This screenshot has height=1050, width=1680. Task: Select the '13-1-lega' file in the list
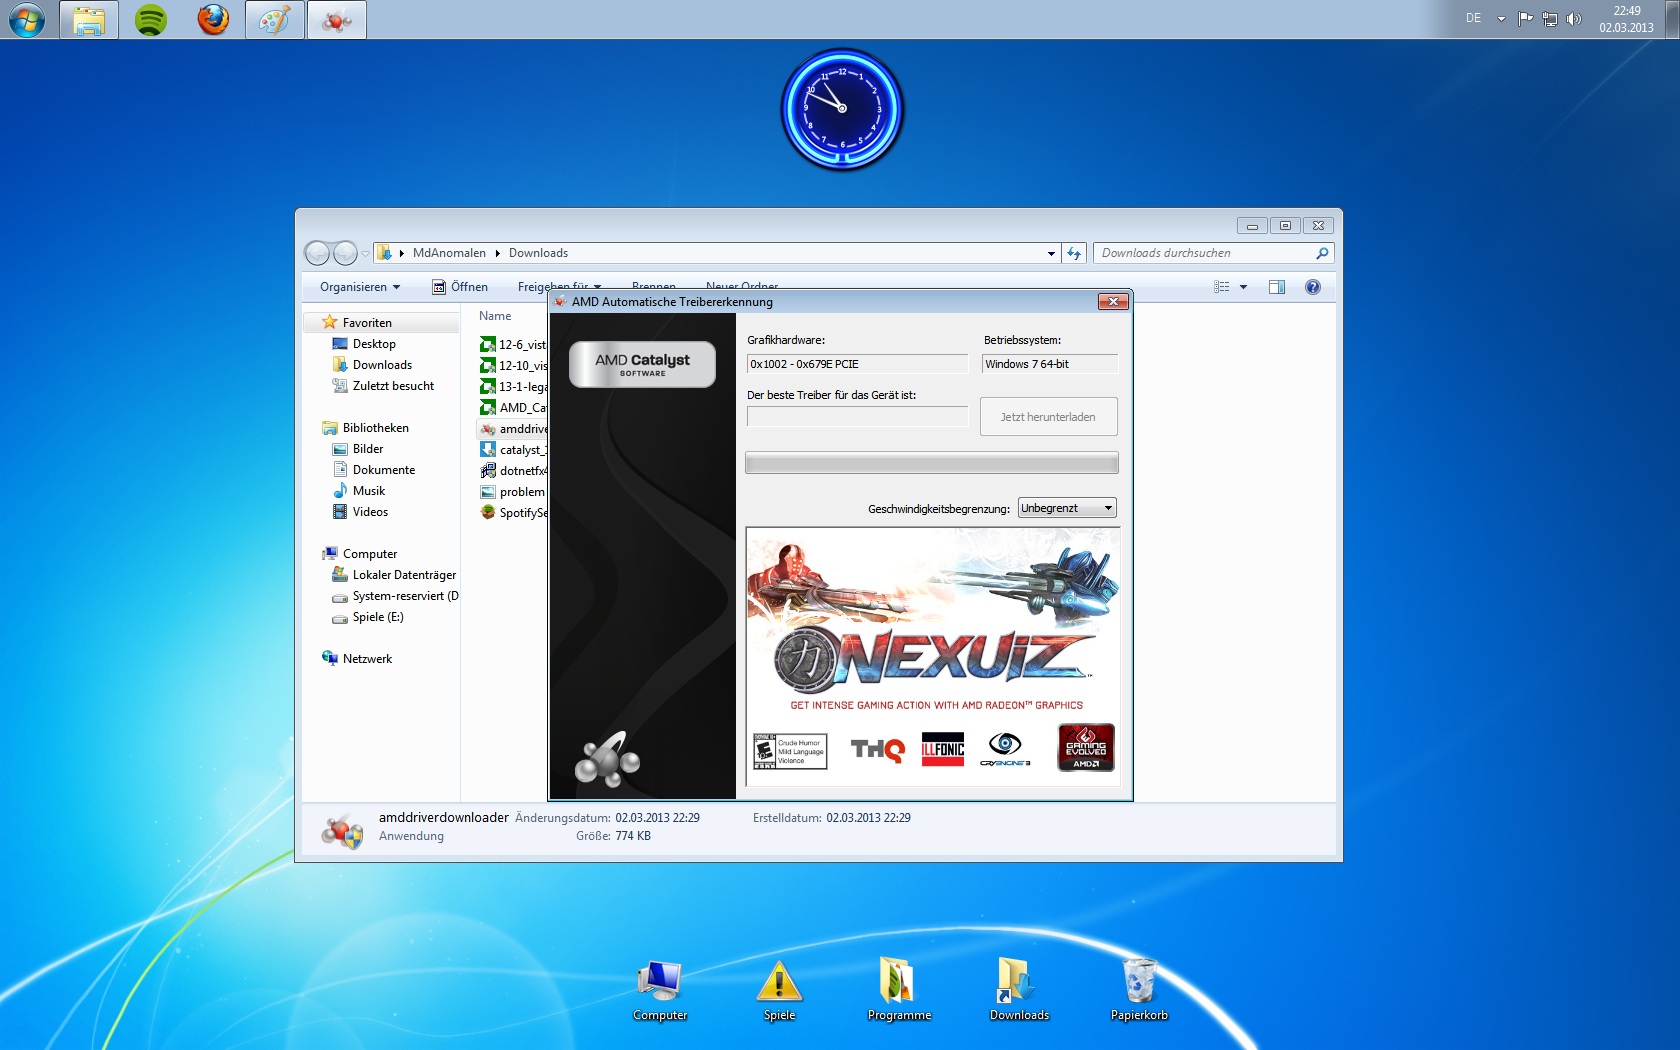point(513,387)
